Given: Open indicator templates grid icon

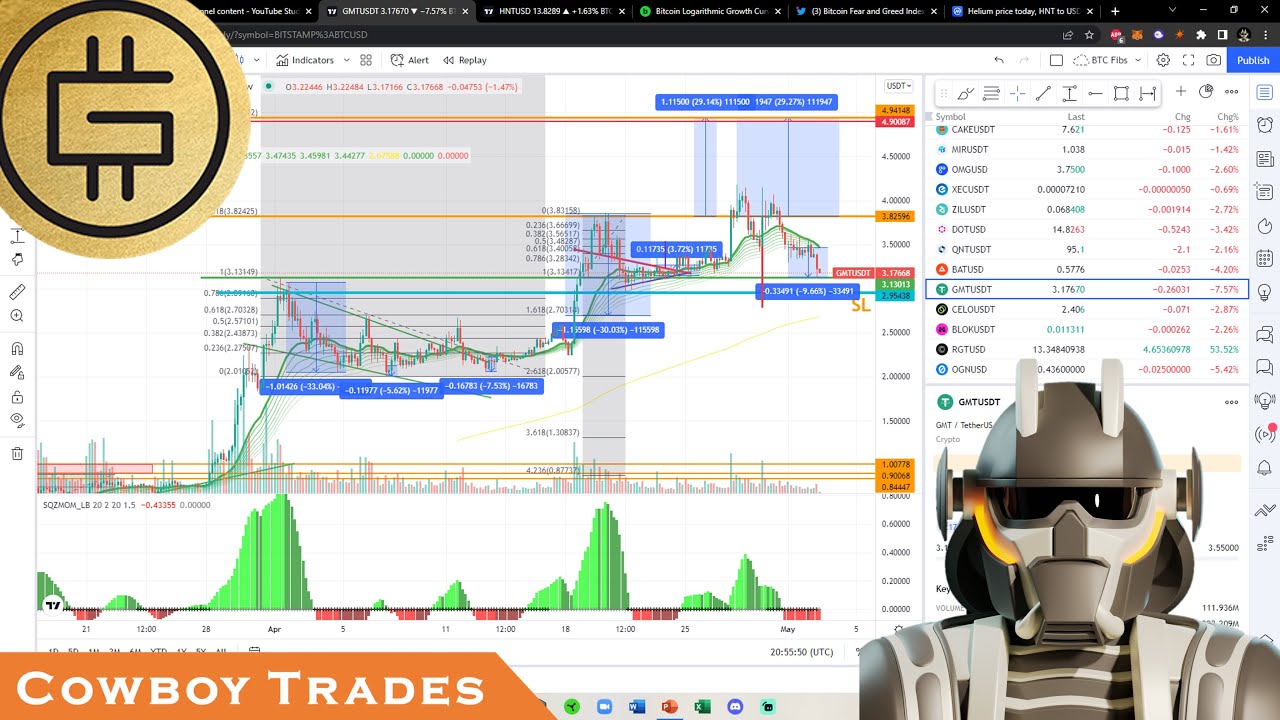Looking at the screenshot, I should [x=366, y=60].
